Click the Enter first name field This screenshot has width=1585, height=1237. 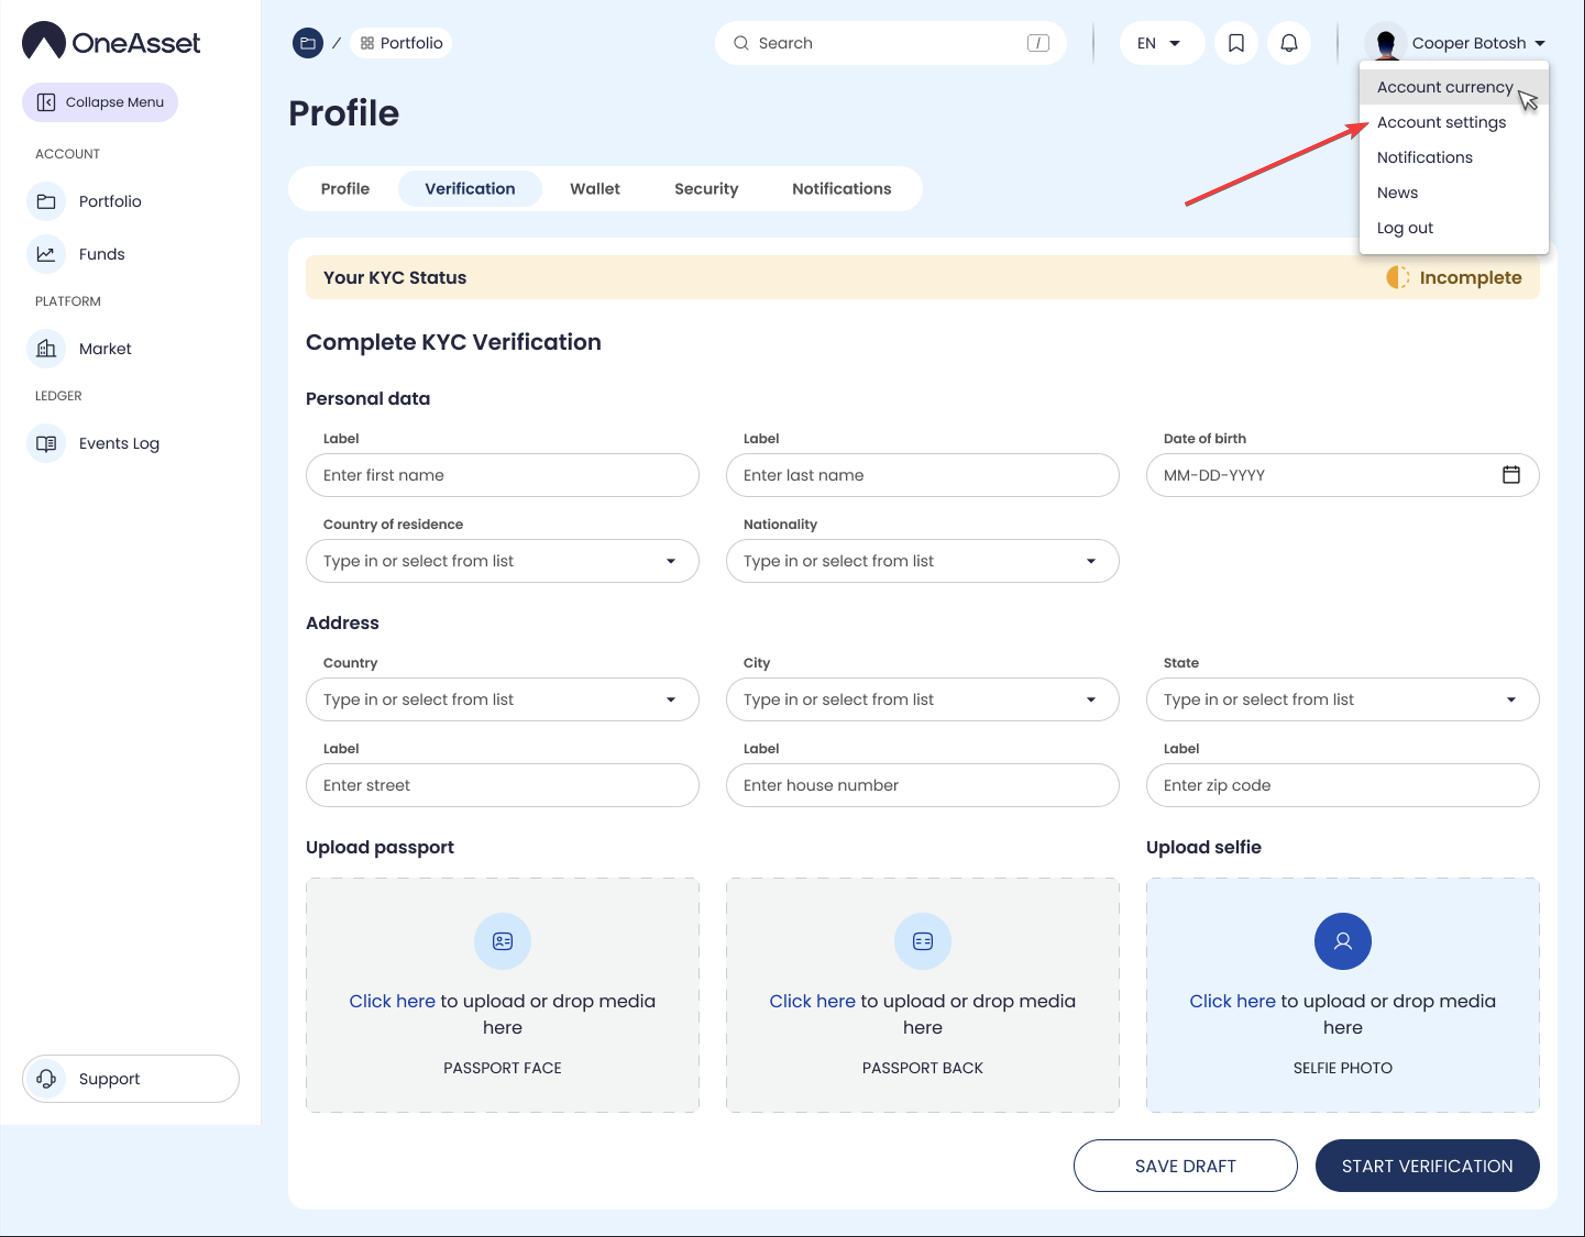[502, 475]
